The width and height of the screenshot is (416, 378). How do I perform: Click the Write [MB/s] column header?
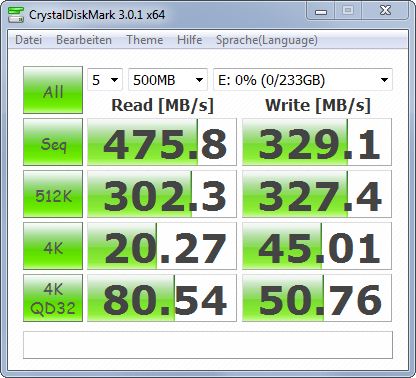318,106
